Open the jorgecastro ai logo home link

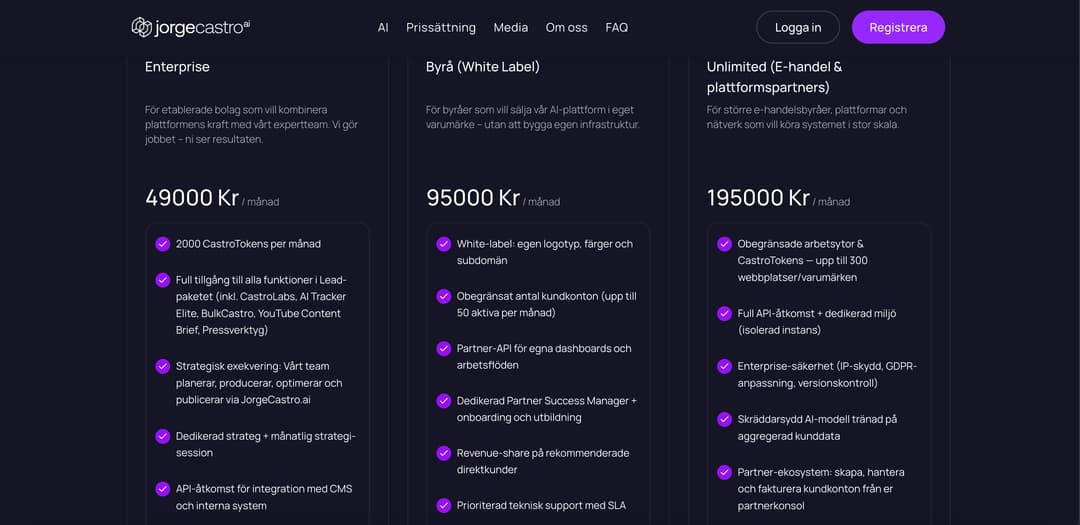pyautogui.click(x=190, y=28)
